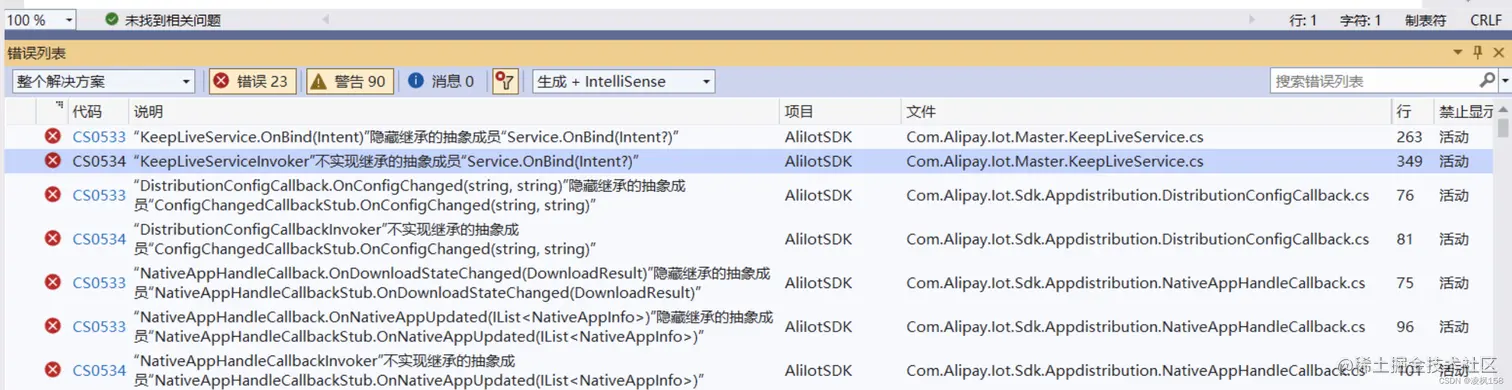Pin the error list panel with auto-hide icon
The image size is (1512, 390).
[1477, 51]
